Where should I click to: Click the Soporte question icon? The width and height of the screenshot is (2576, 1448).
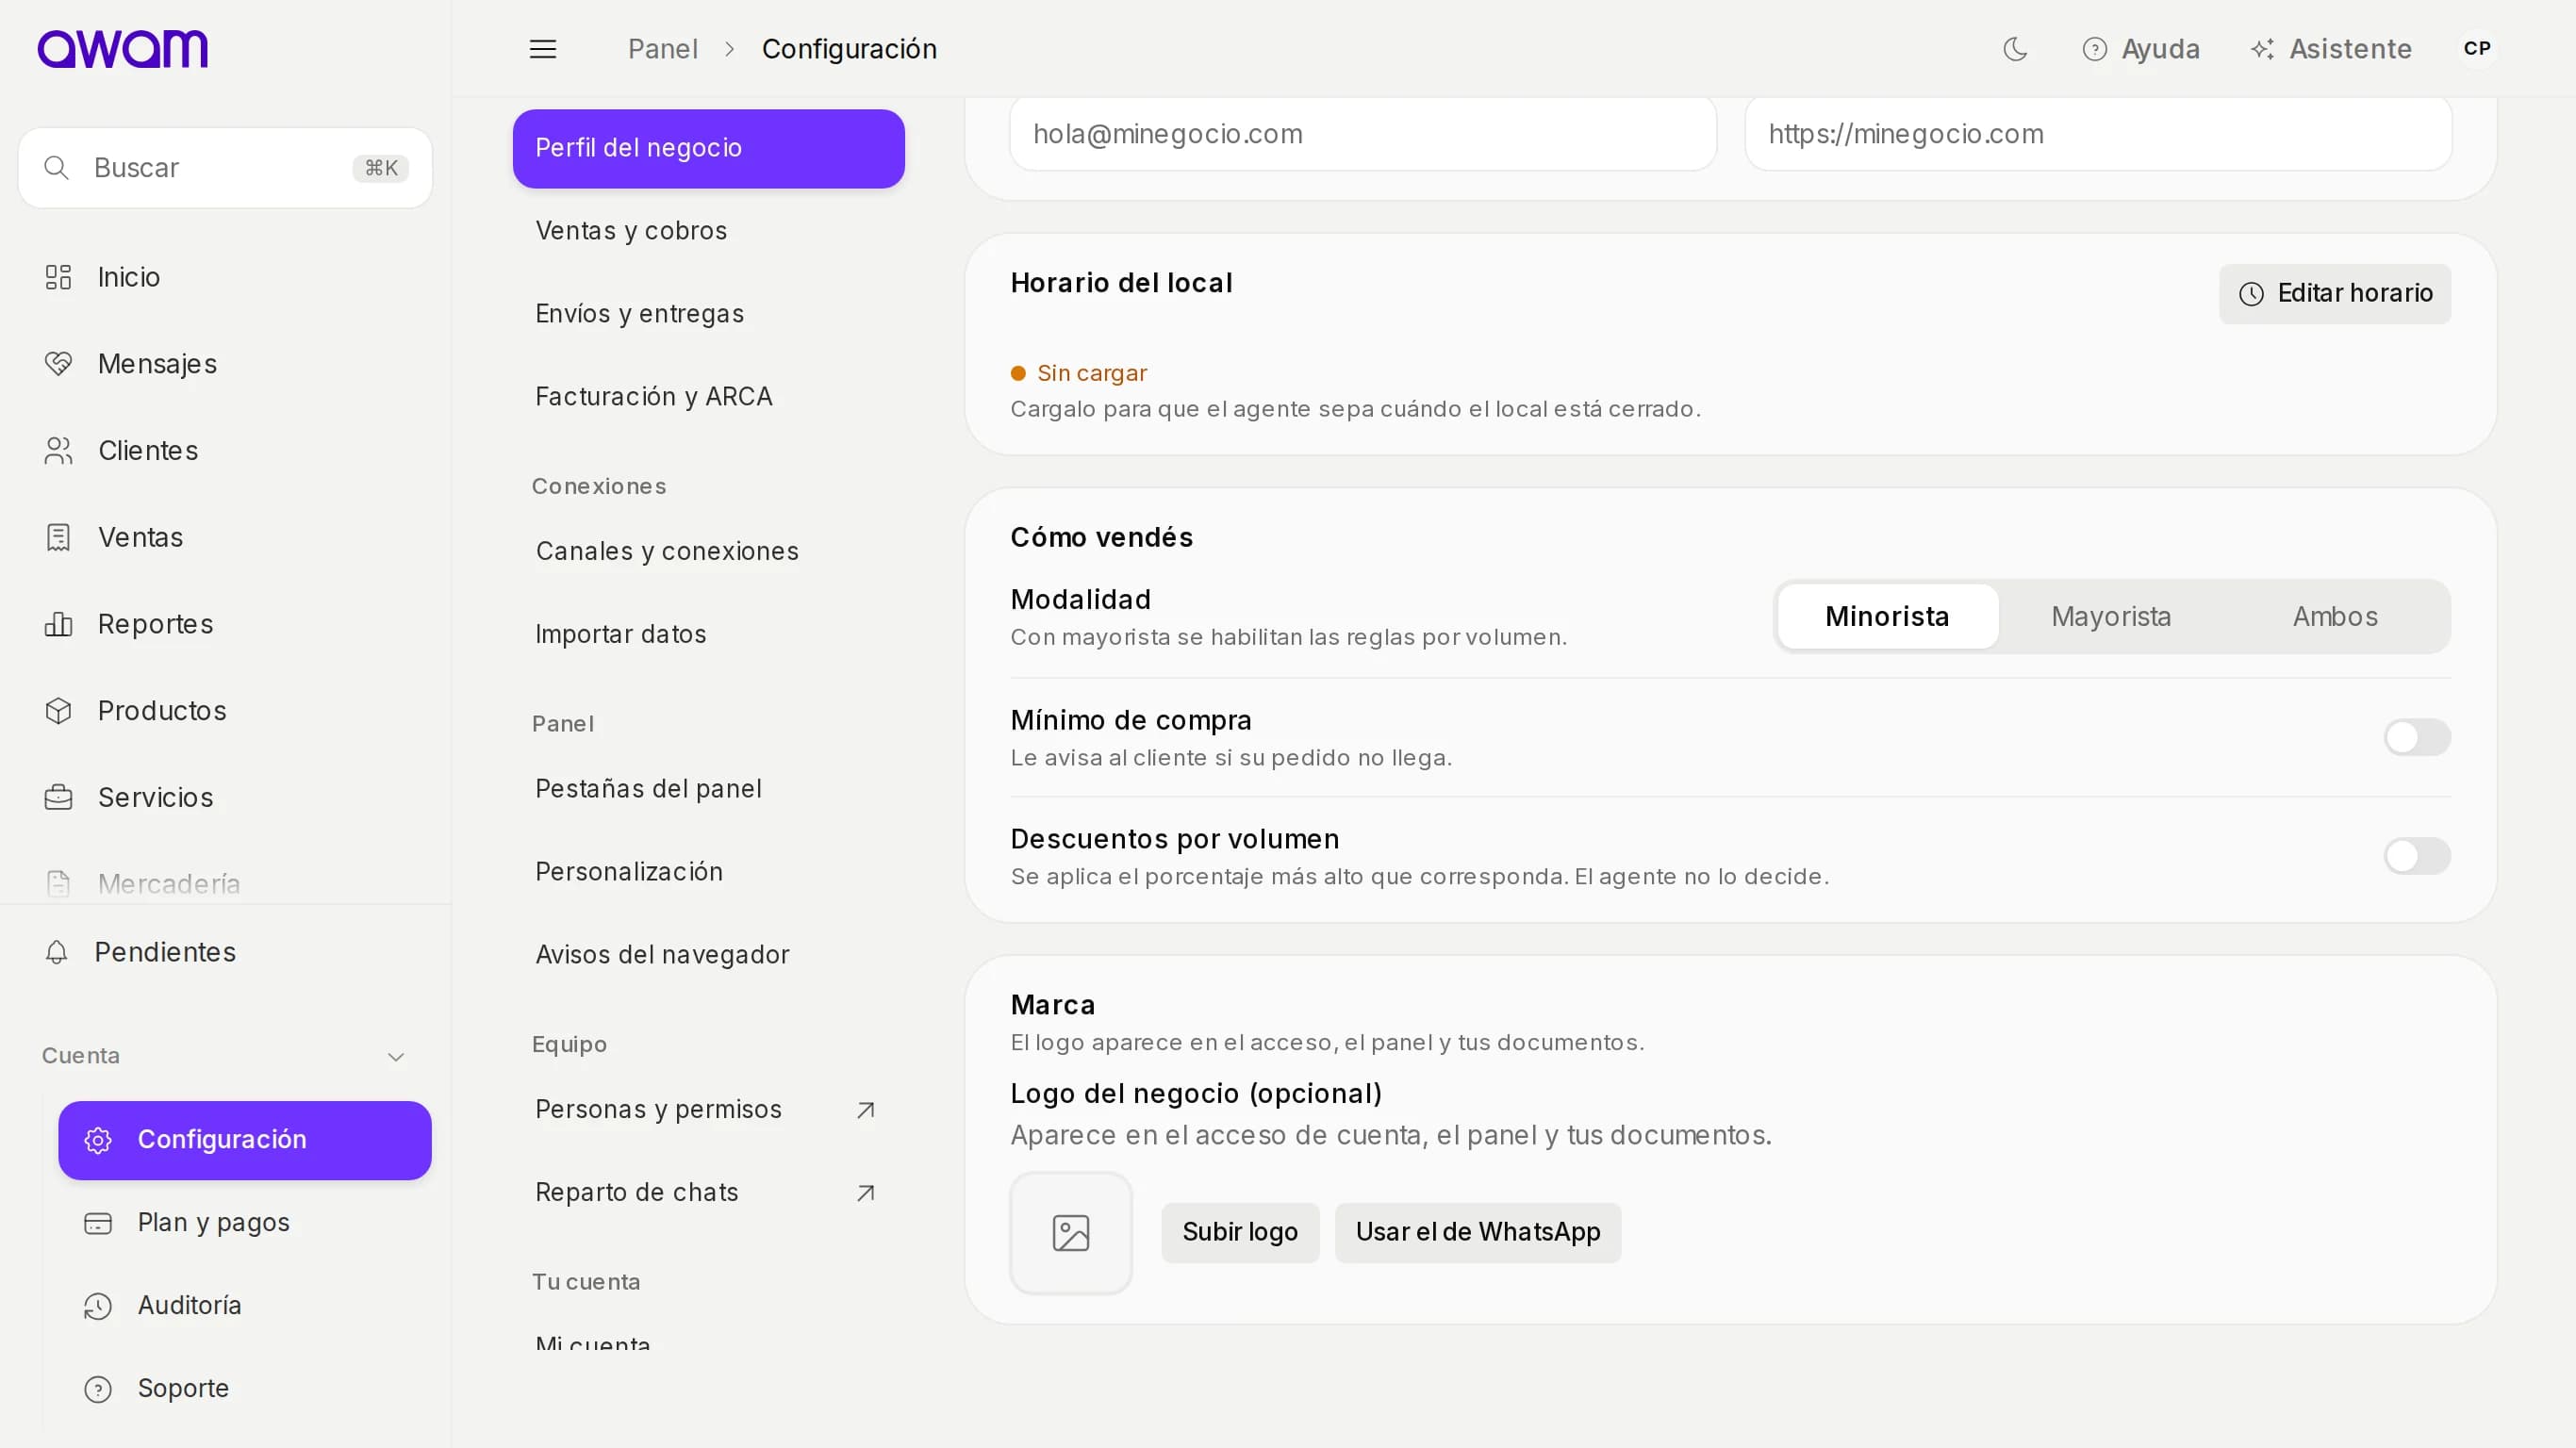(98, 1389)
